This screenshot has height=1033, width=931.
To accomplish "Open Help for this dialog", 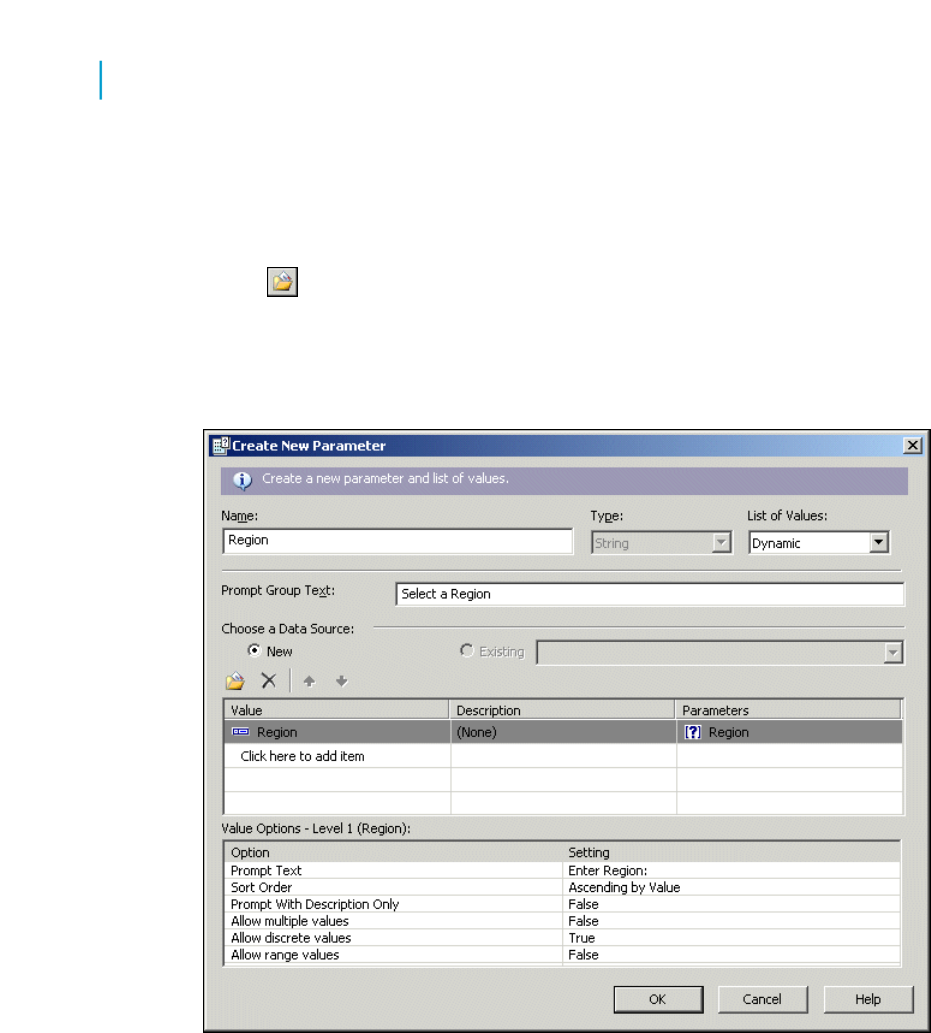I will tap(868, 999).
